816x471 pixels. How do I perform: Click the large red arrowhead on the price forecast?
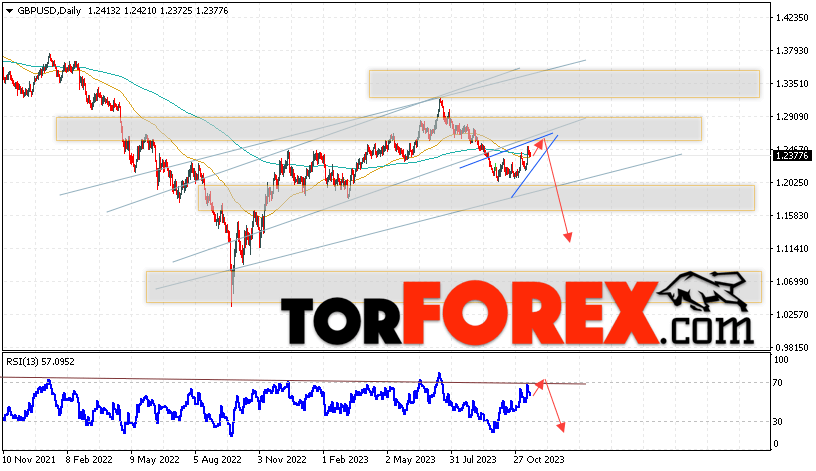click(x=568, y=237)
